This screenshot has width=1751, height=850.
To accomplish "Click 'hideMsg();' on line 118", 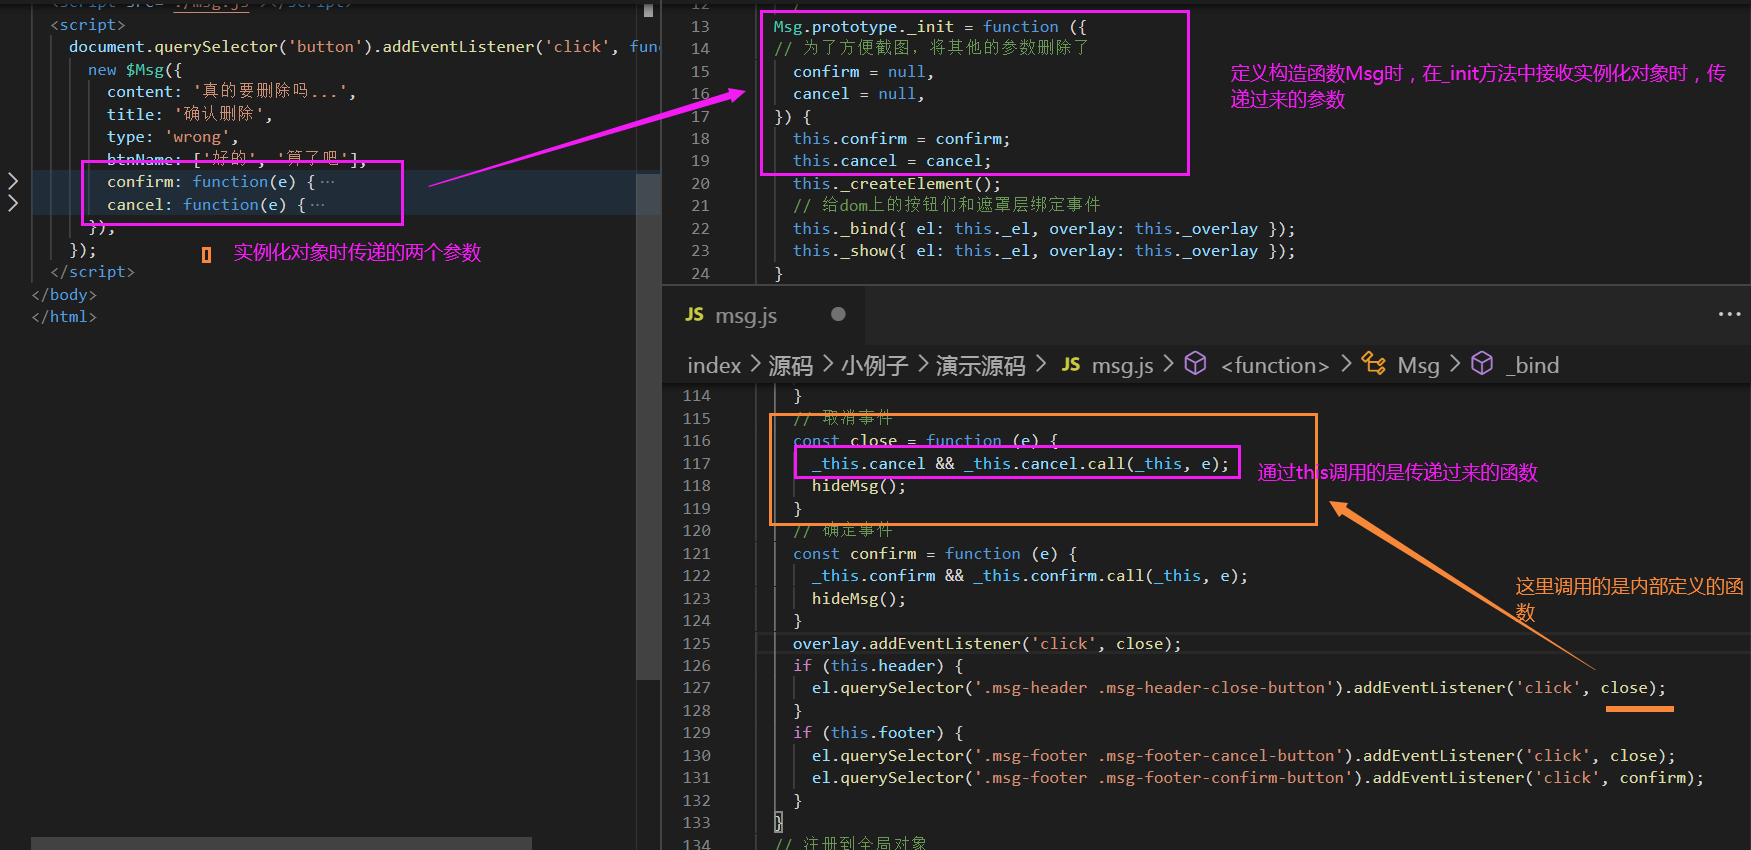I will [x=859, y=486].
